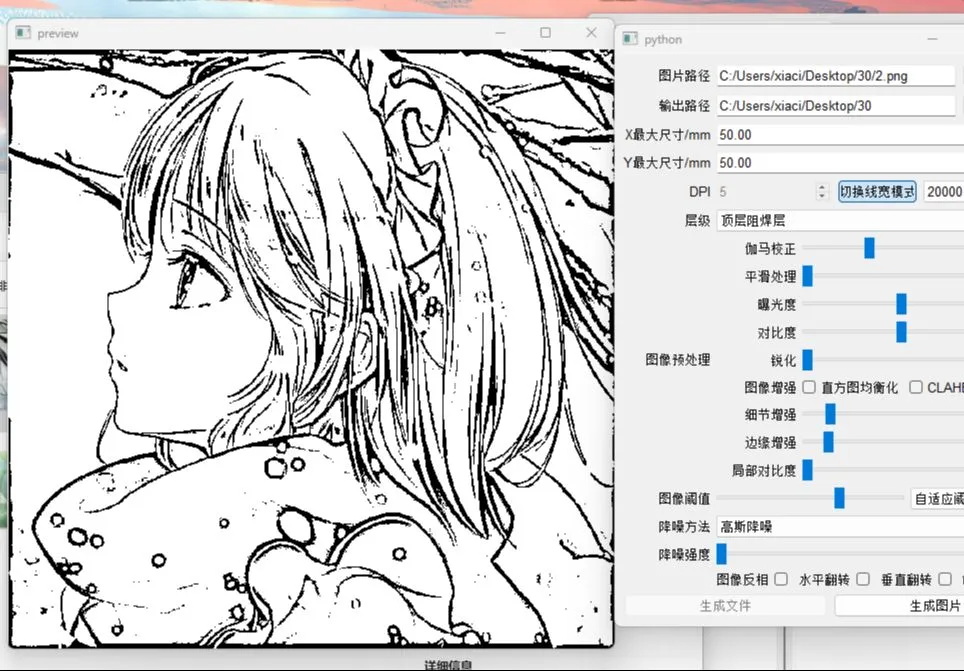Enable the 水平翻转 checkbox
The image size is (964, 671).
pyautogui.click(x=863, y=579)
